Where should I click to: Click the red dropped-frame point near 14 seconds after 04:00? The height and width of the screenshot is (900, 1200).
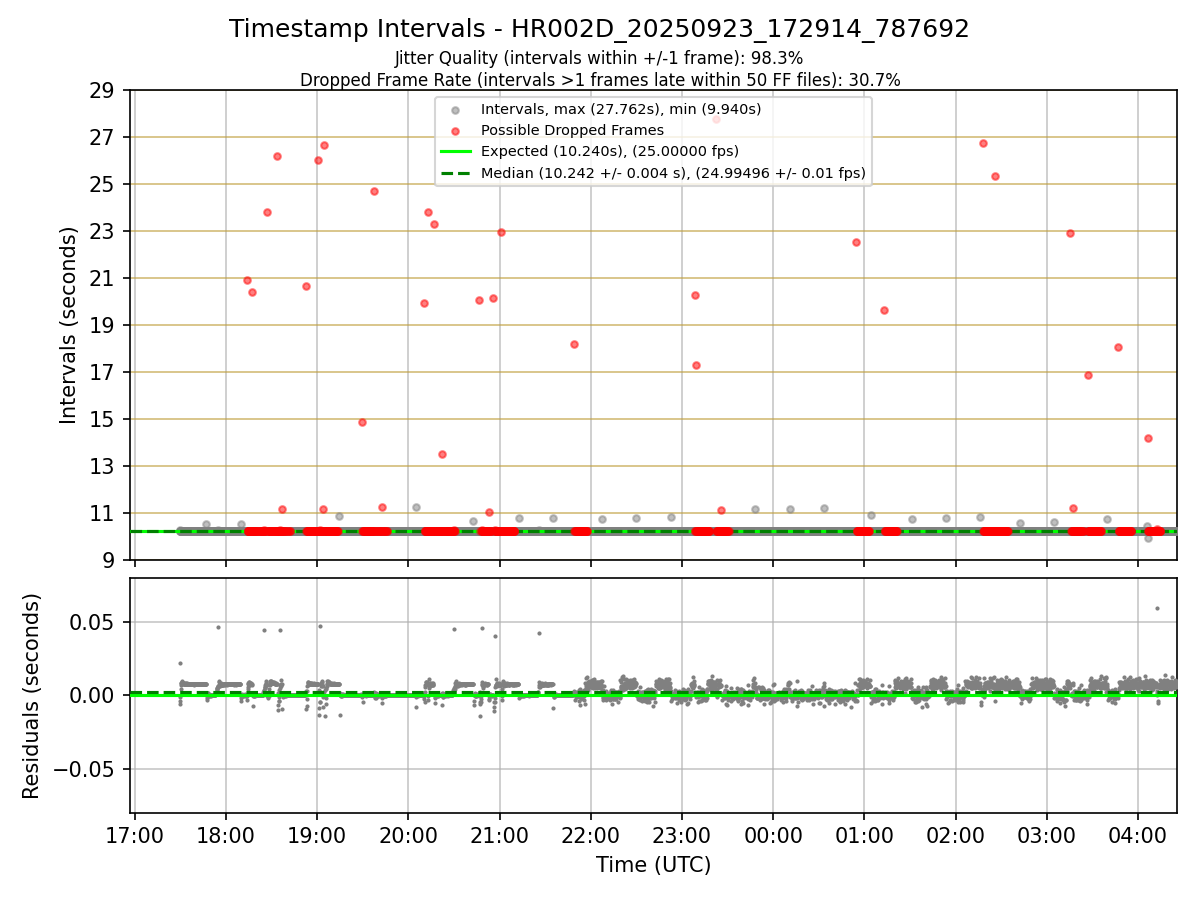(1148, 438)
